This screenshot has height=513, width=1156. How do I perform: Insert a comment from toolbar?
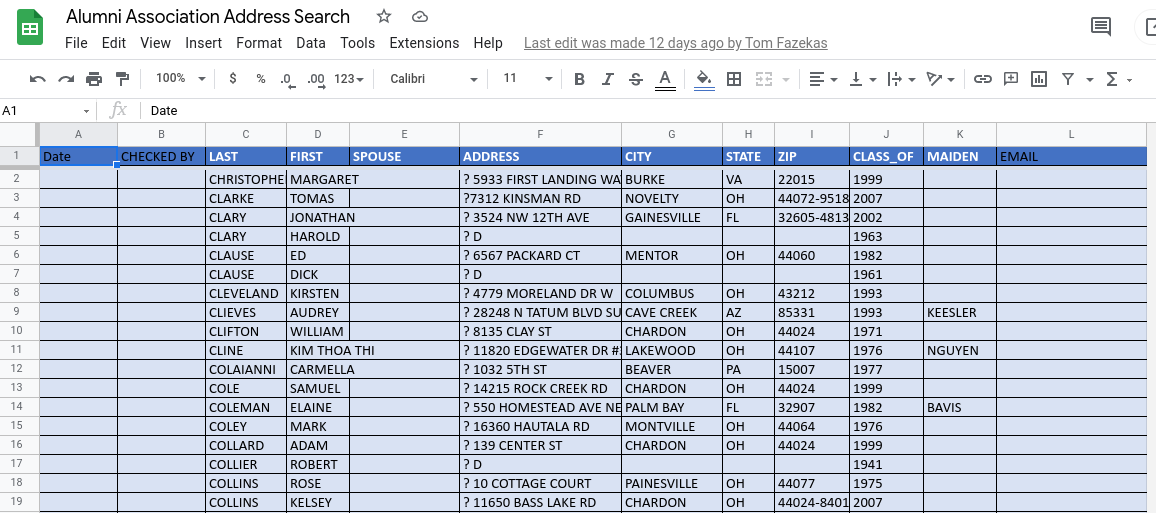[x=1011, y=79]
